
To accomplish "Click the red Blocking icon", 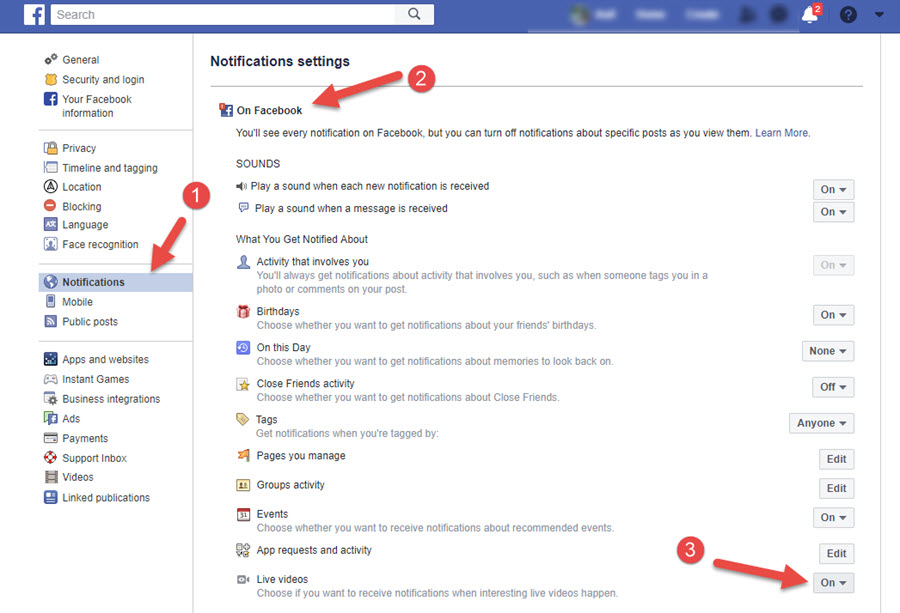I will click(x=51, y=205).
